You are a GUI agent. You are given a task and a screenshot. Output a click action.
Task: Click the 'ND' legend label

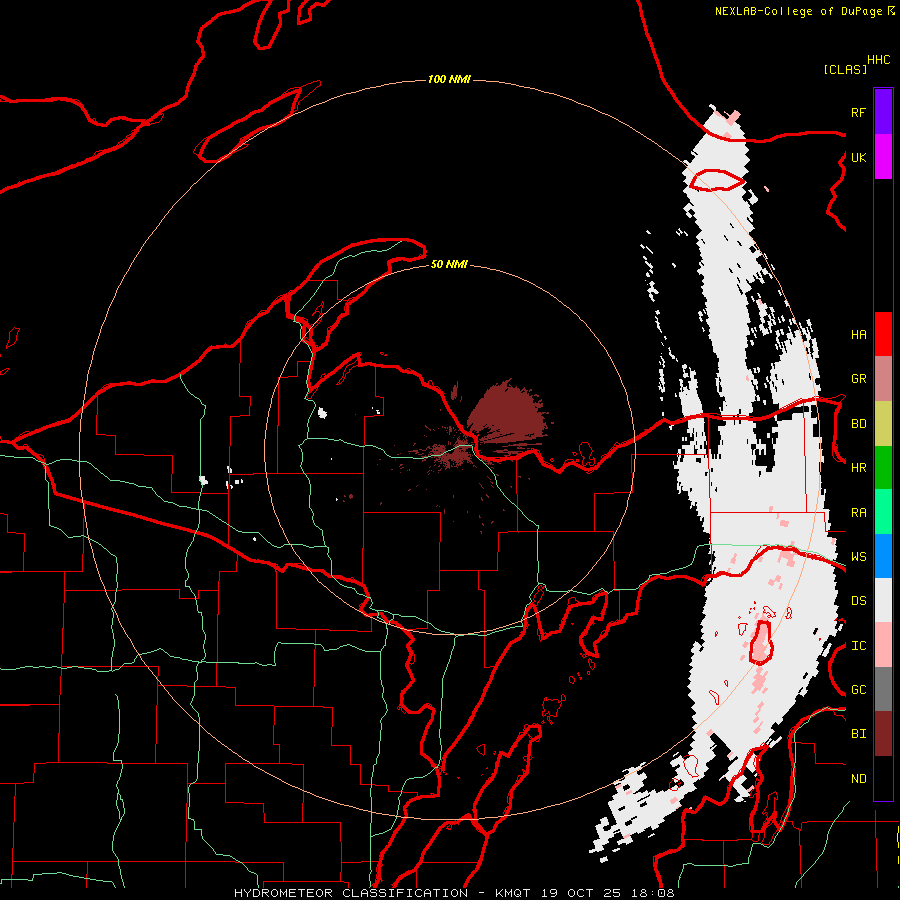(x=858, y=779)
